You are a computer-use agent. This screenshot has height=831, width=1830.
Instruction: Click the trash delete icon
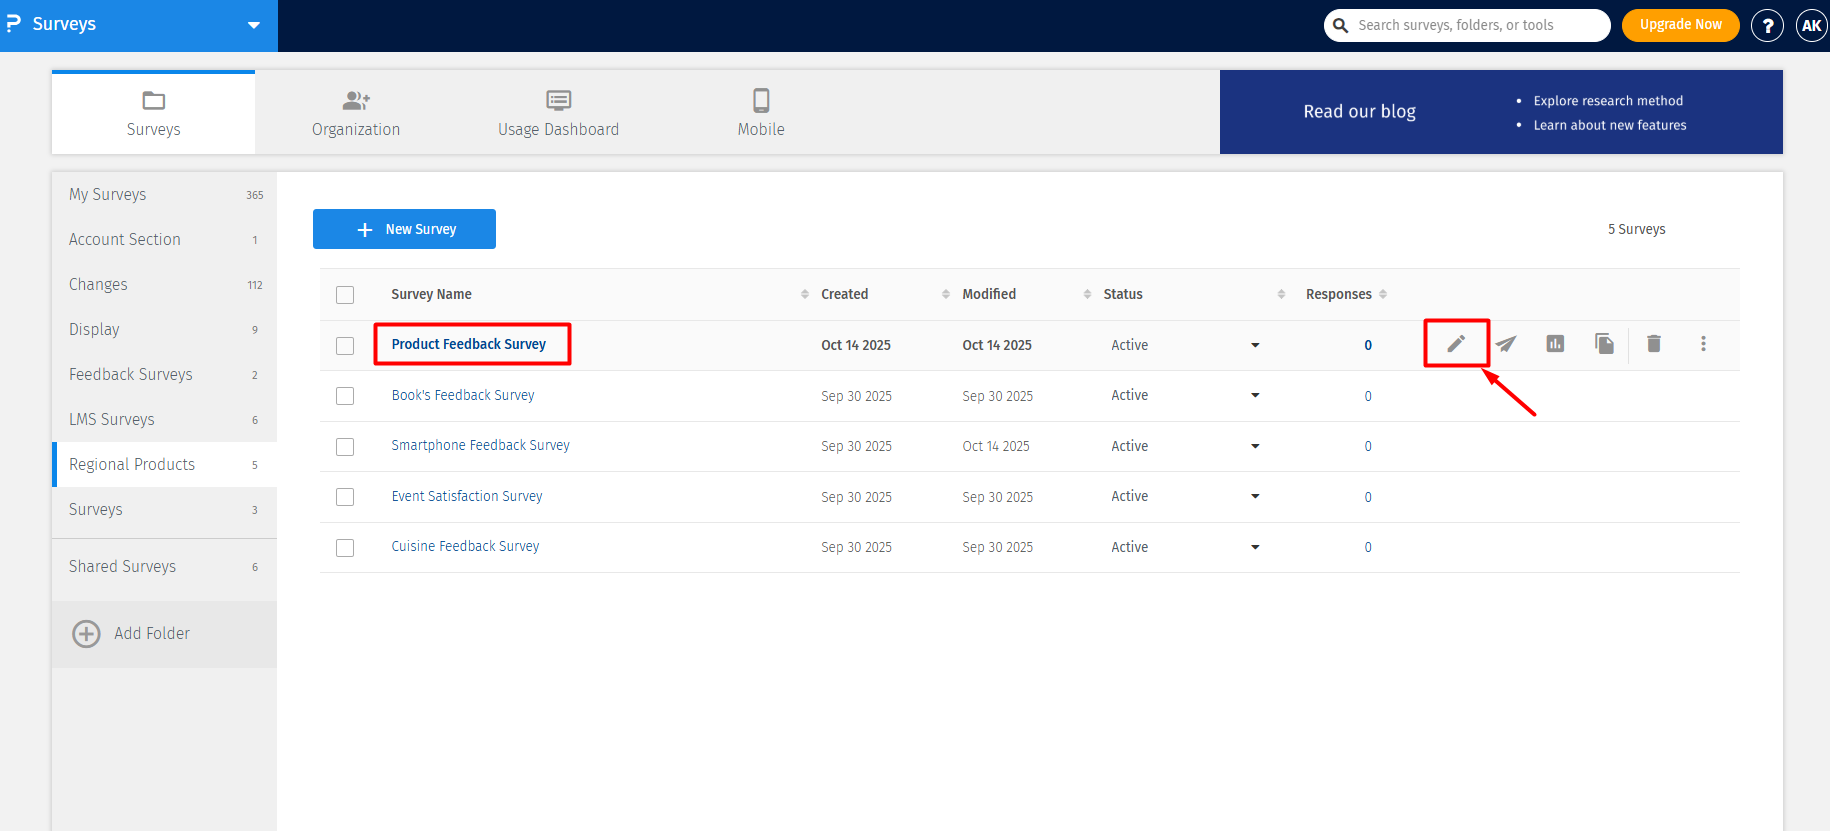[x=1654, y=344]
